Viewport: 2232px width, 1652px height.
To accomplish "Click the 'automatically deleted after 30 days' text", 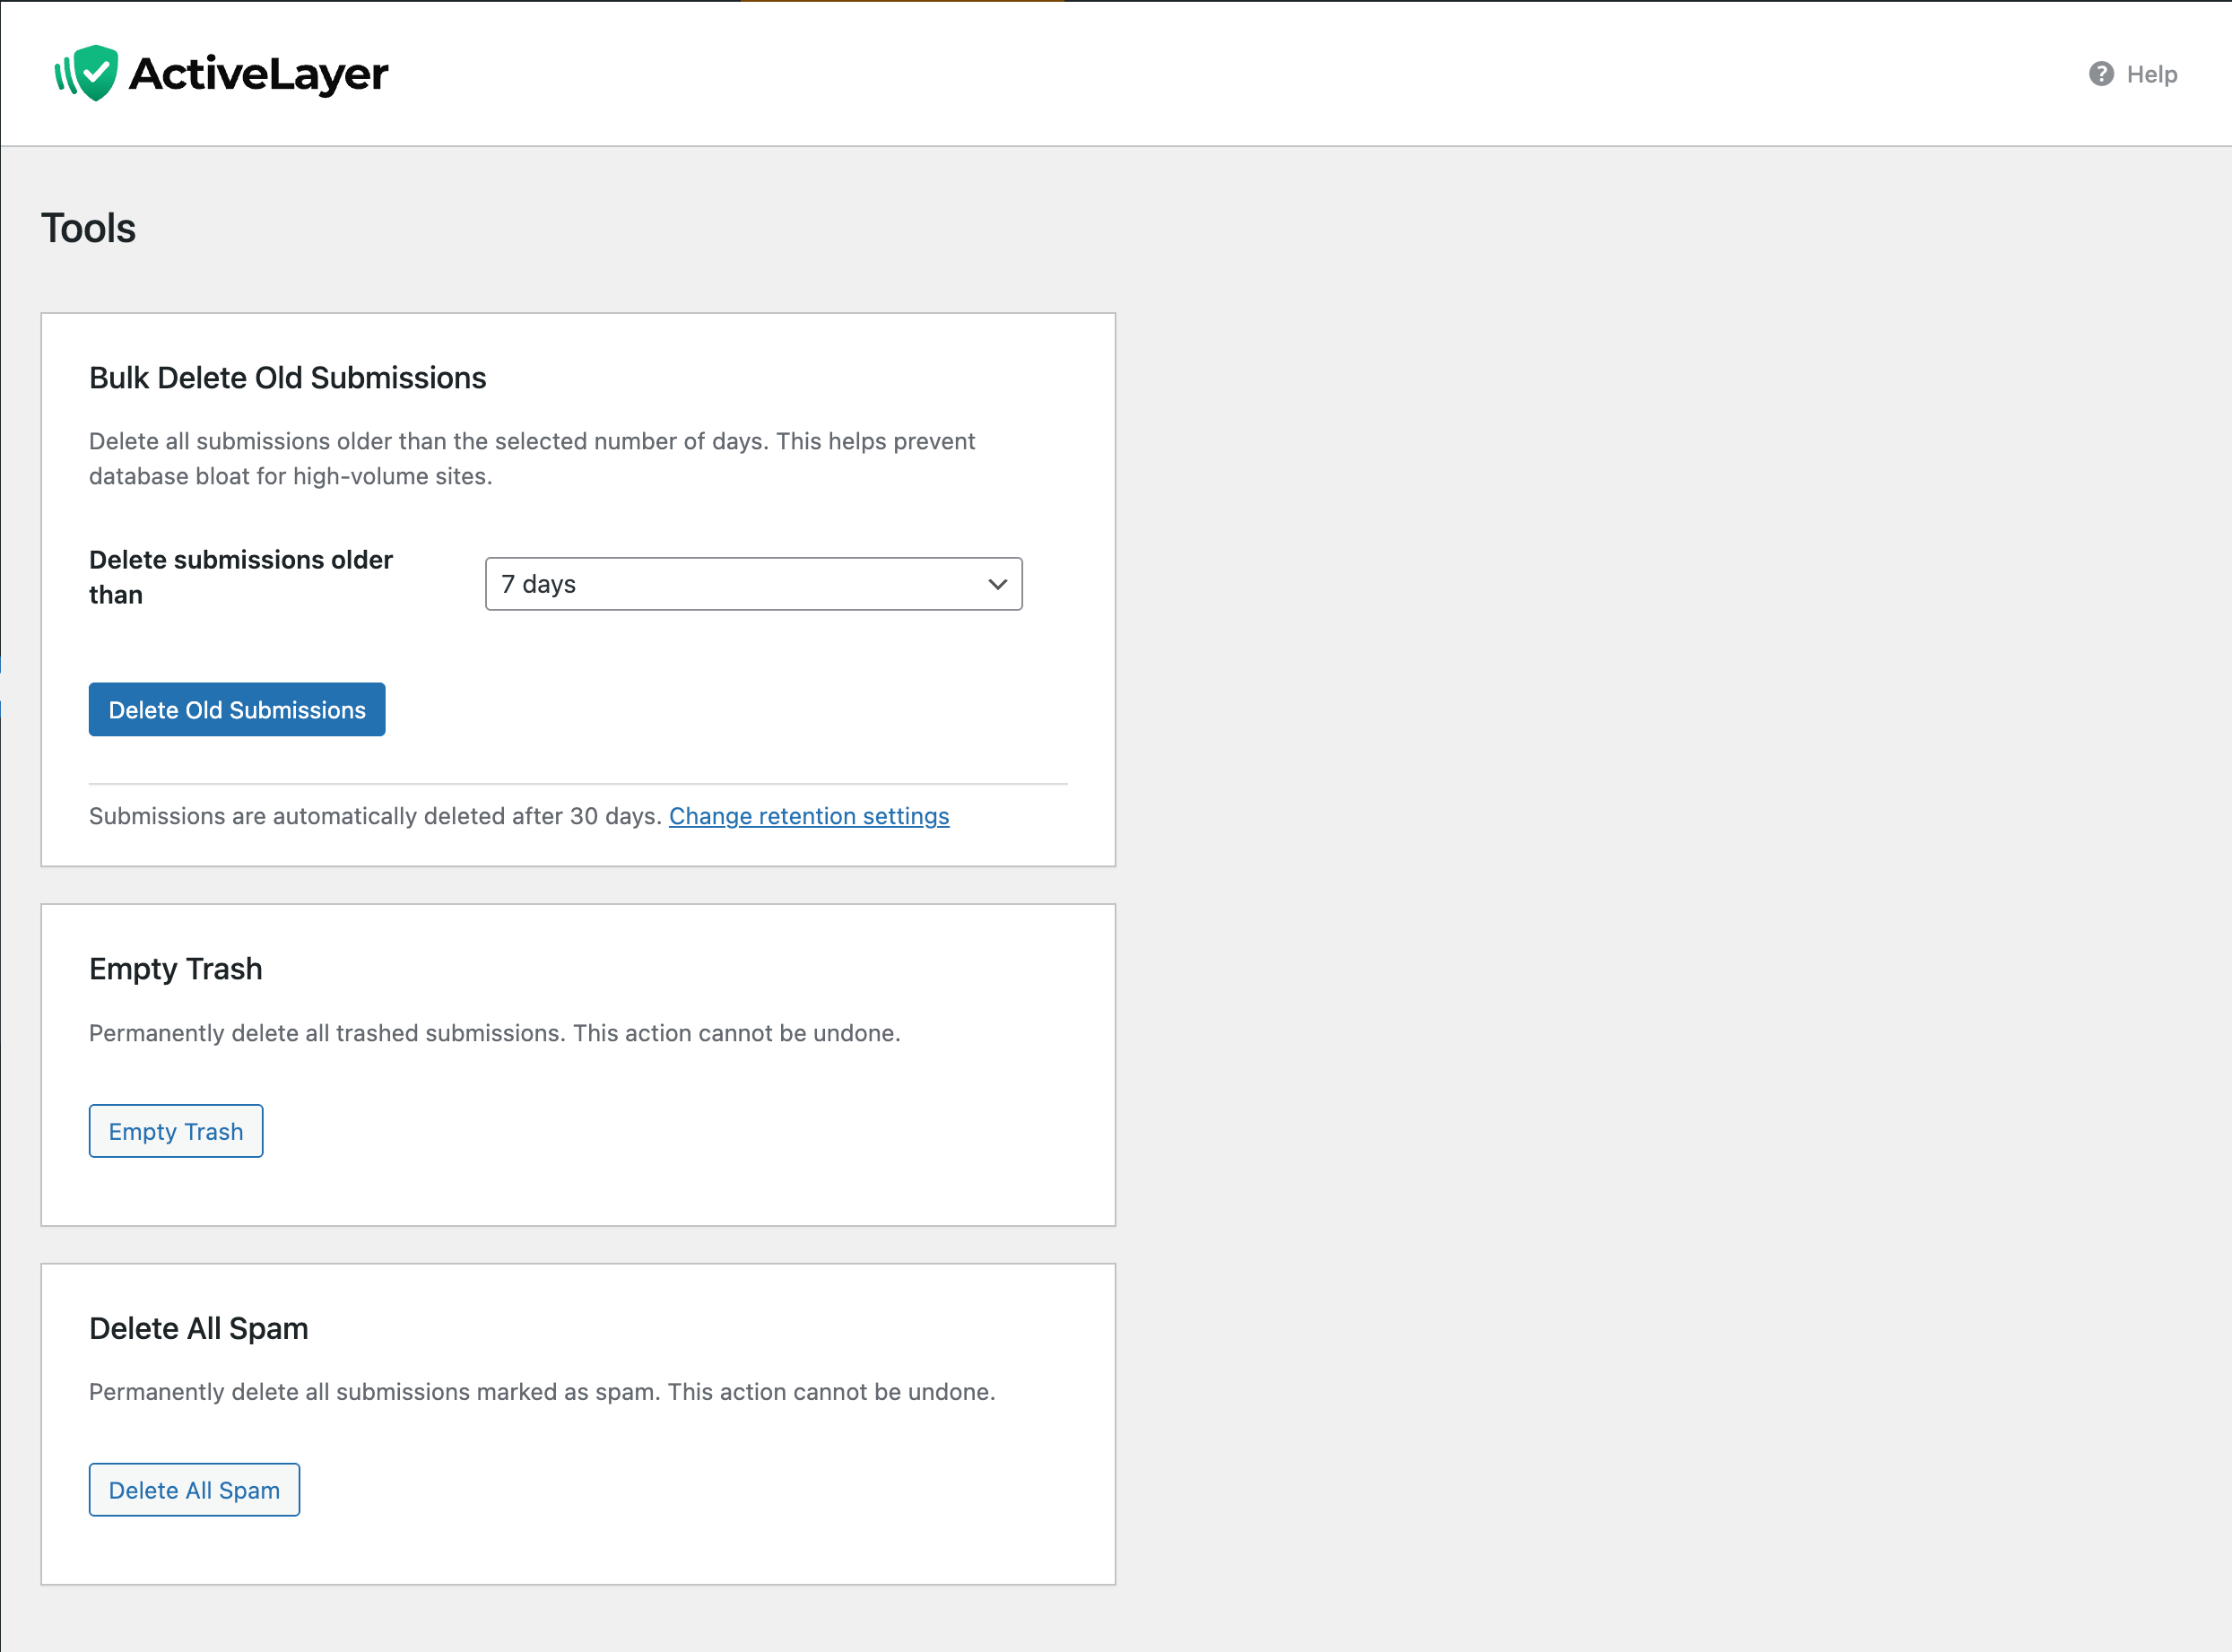I will coord(375,816).
